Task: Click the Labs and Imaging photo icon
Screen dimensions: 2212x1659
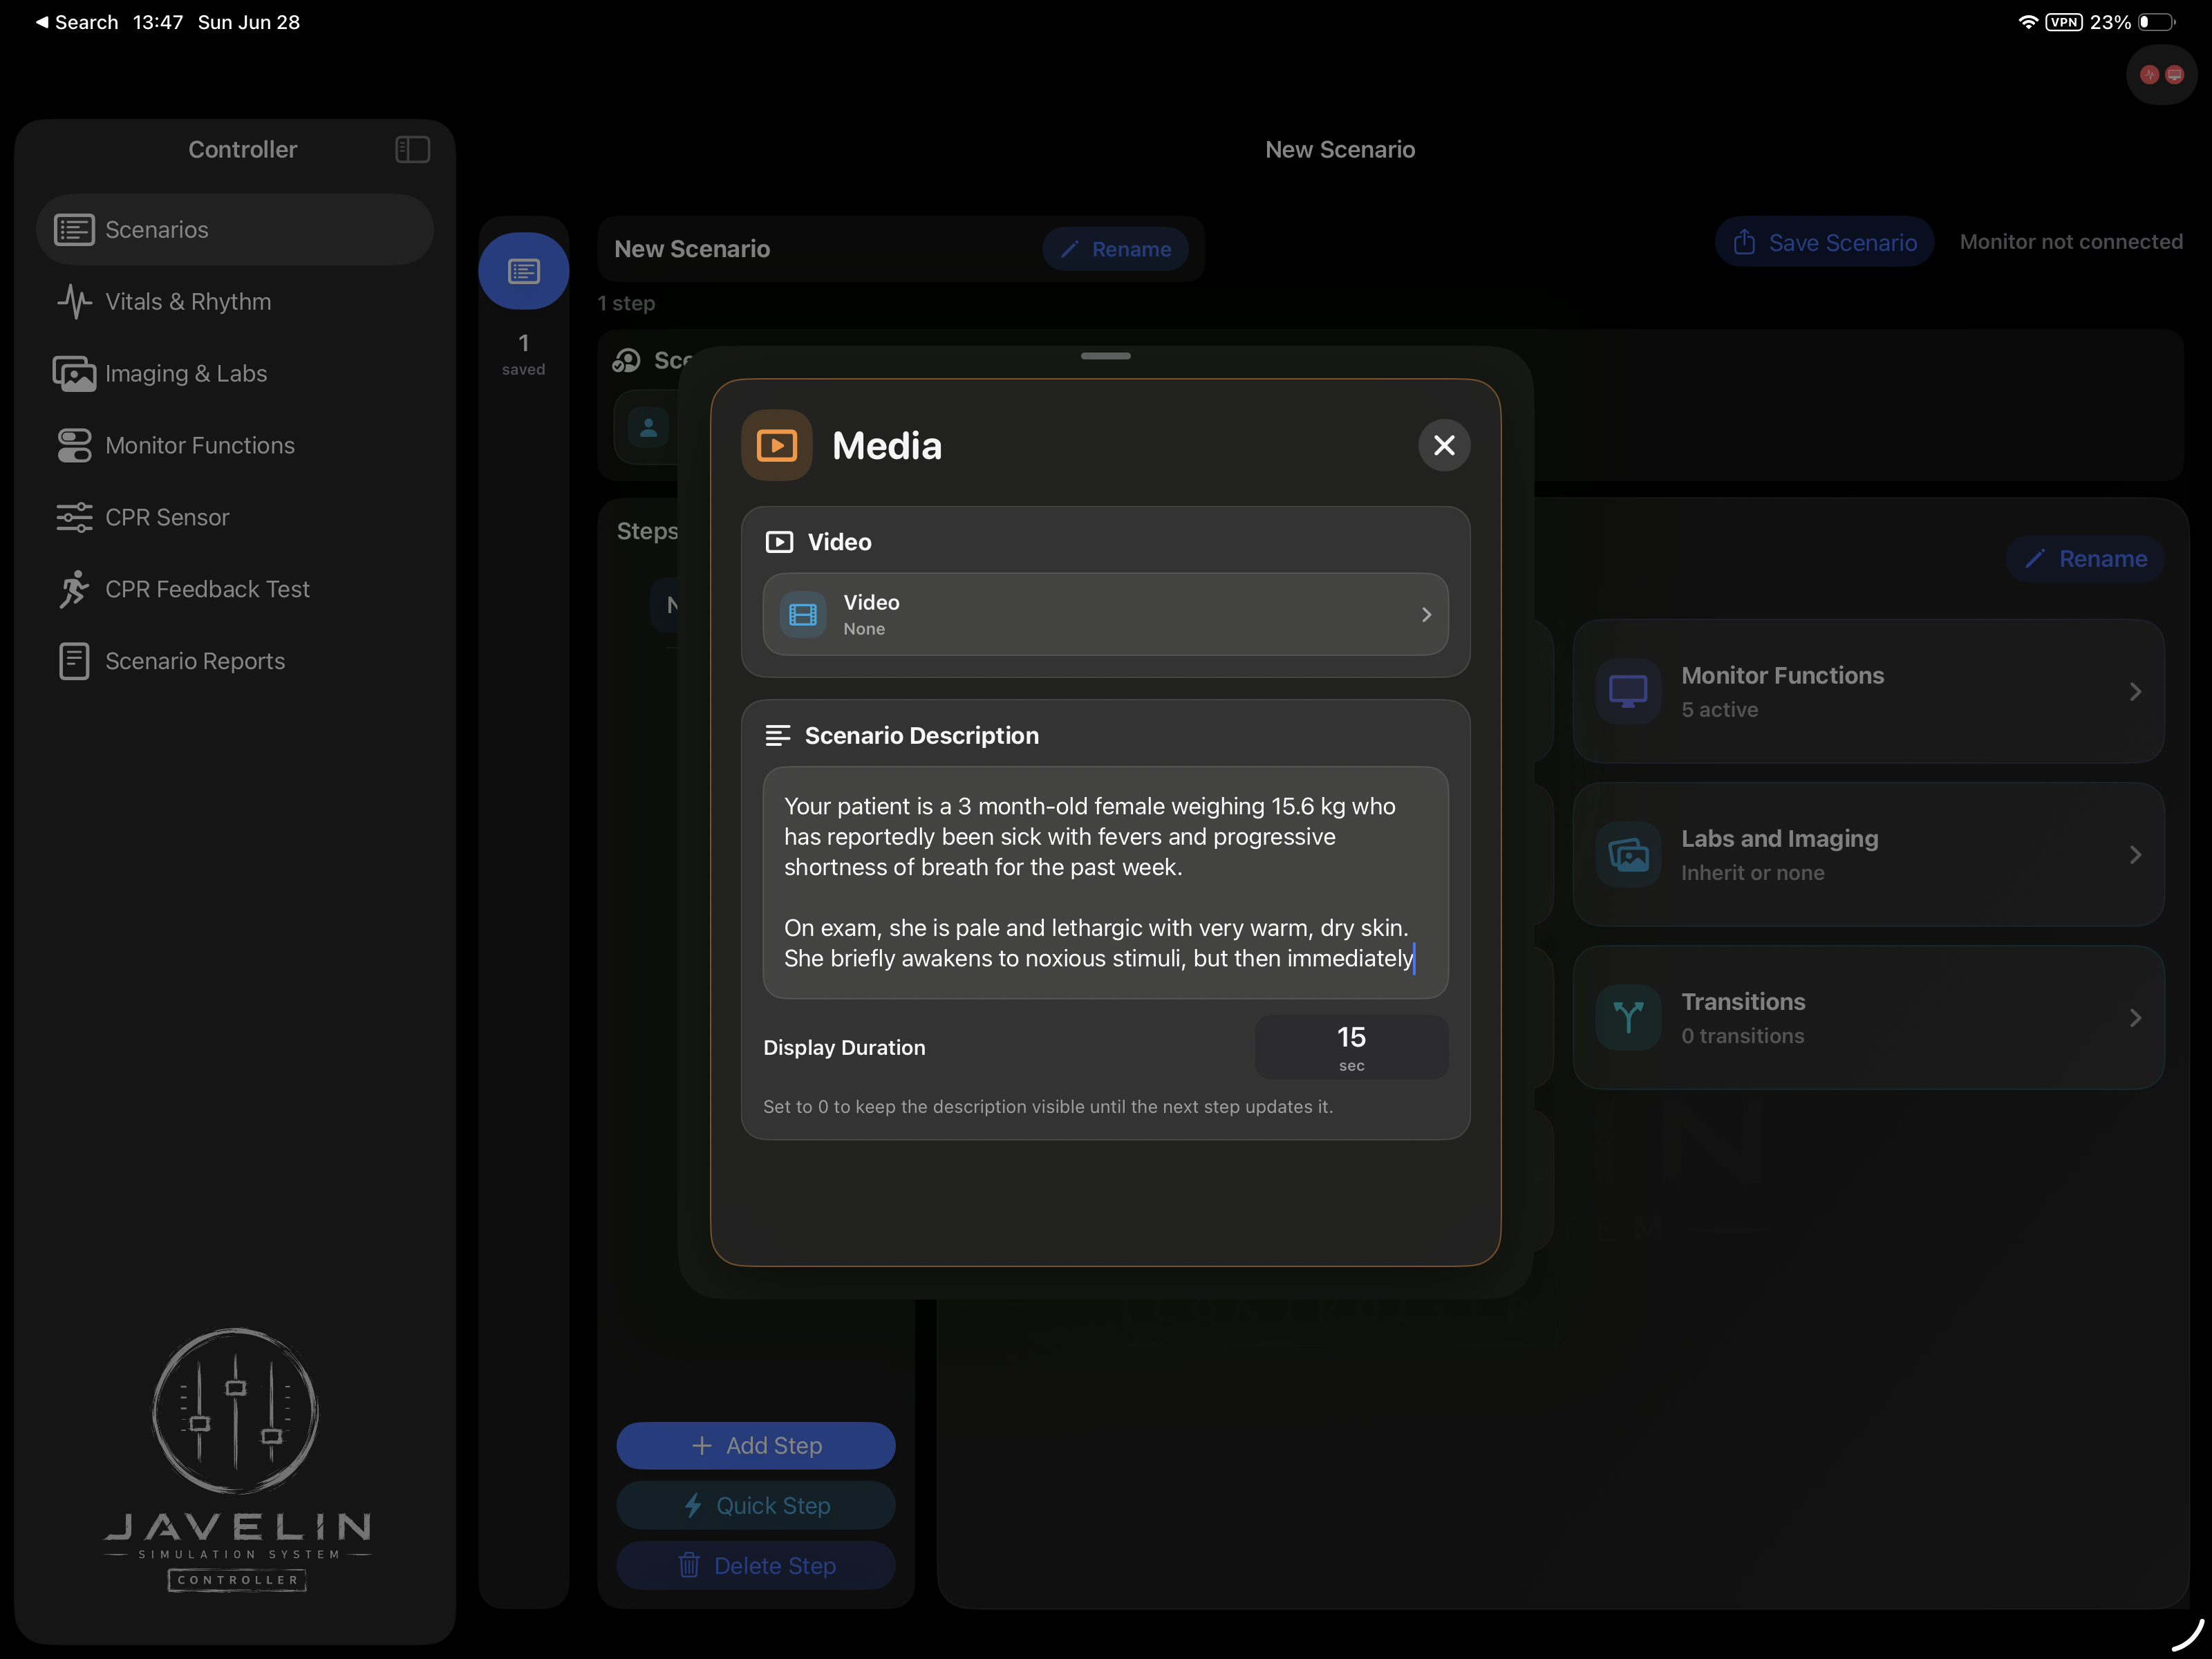Action: (x=1628, y=854)
